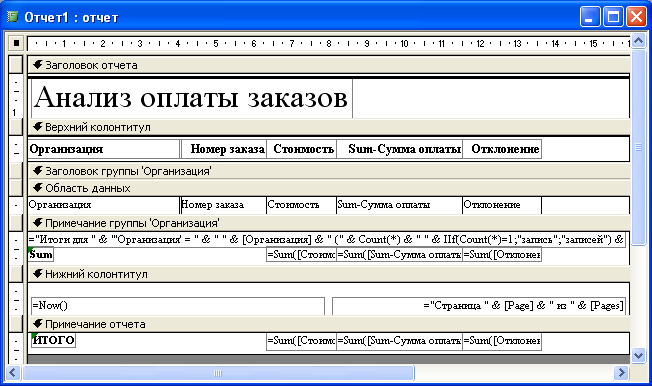Viewport: 652px width, 386px height.
Task: Close the Отчет1 report window
Action: point(636,17)
